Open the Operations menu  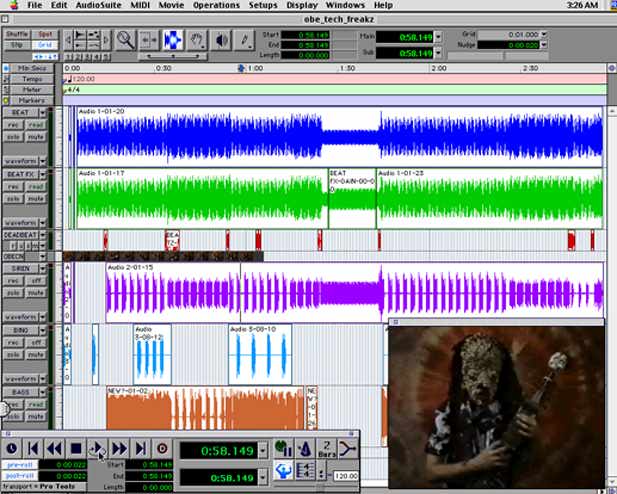(216, 5)
